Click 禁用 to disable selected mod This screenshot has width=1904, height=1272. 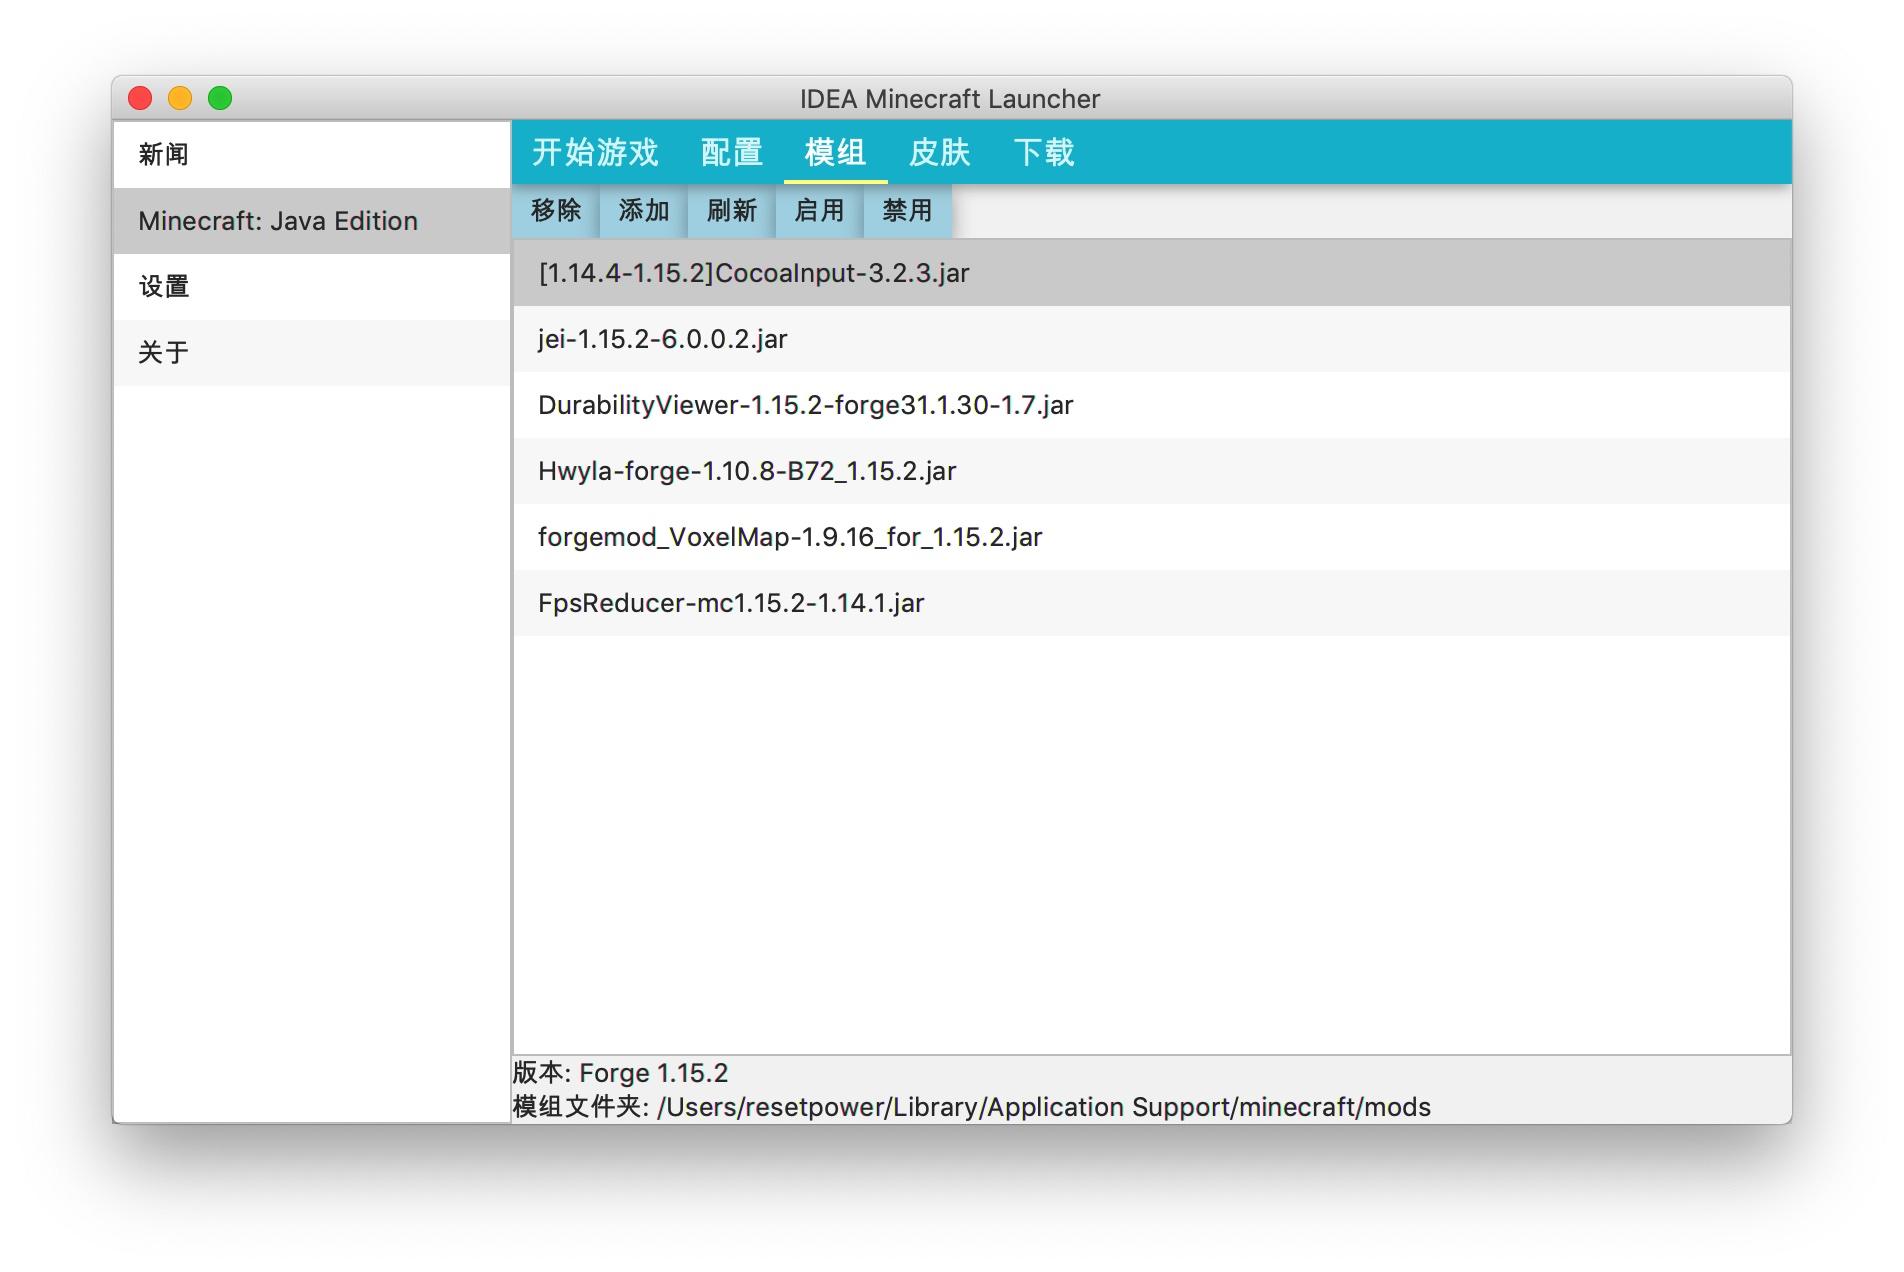[906, 211]
